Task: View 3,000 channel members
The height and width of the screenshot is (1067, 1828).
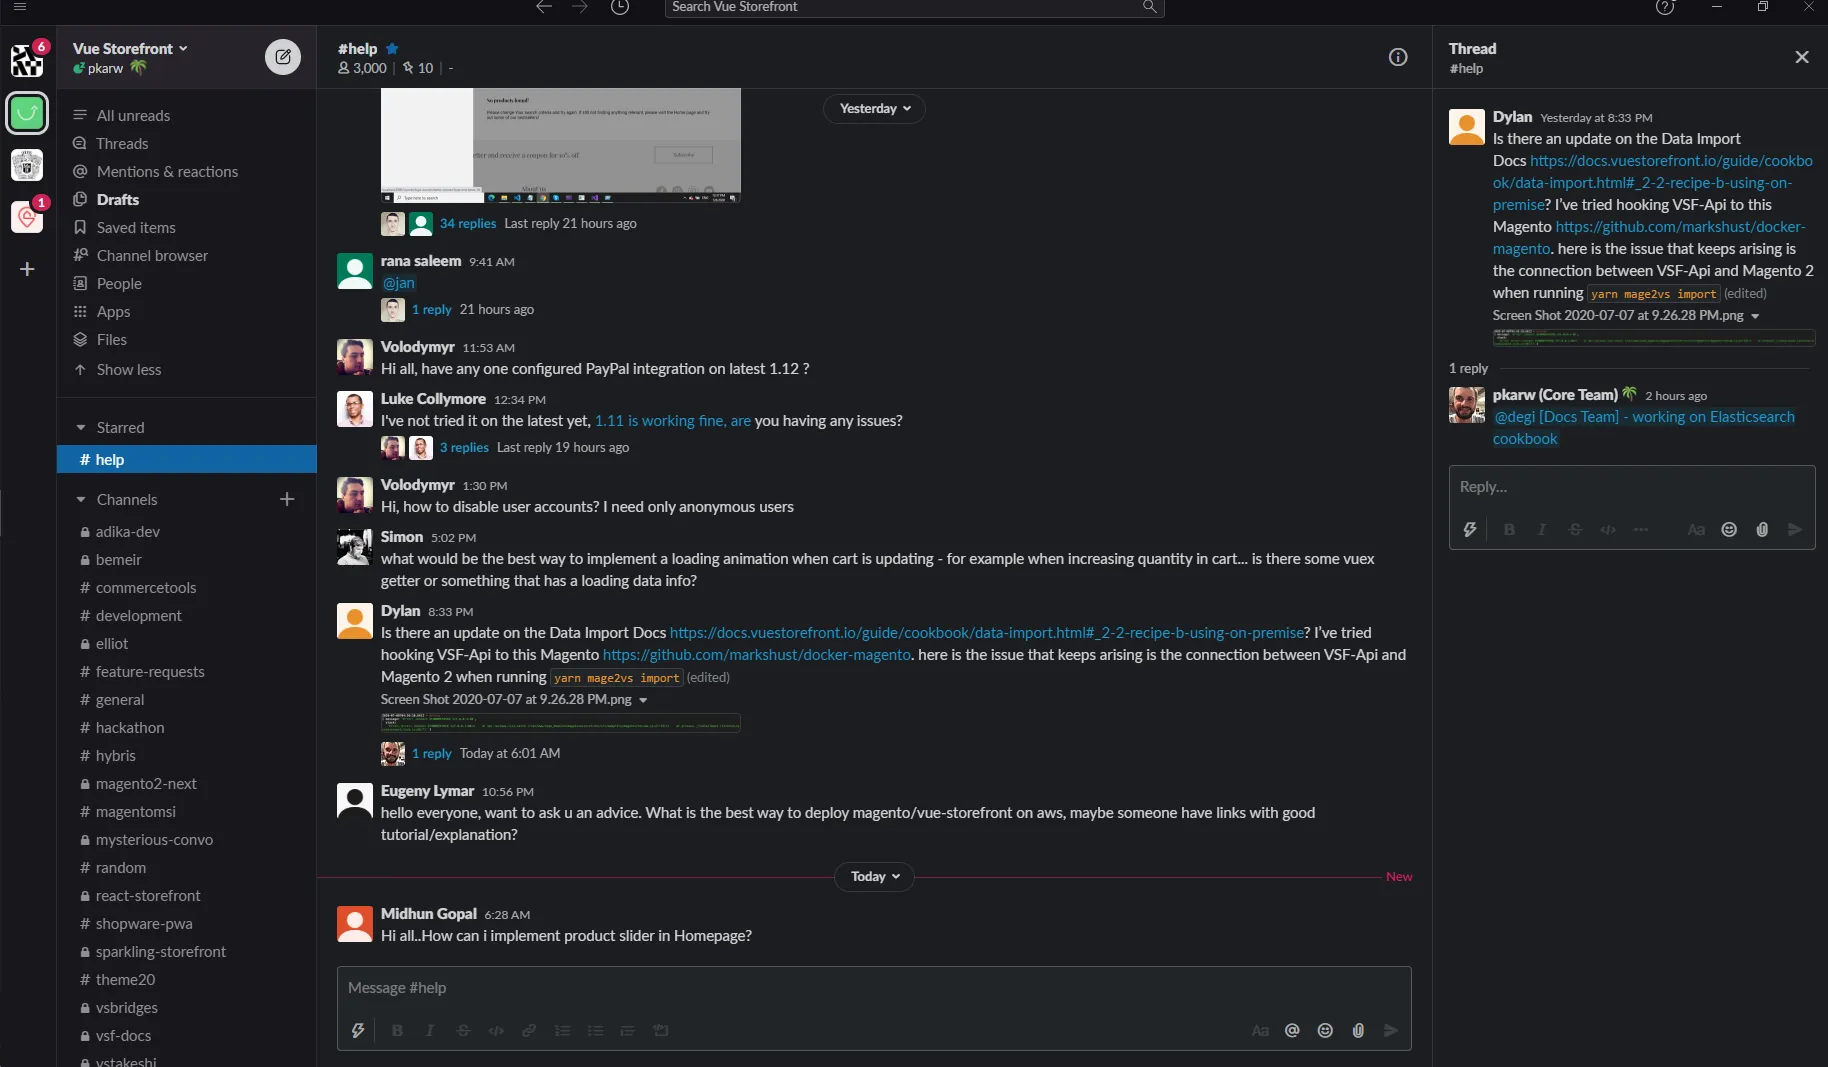Action: pyautogui.click(x=362, y=68)
